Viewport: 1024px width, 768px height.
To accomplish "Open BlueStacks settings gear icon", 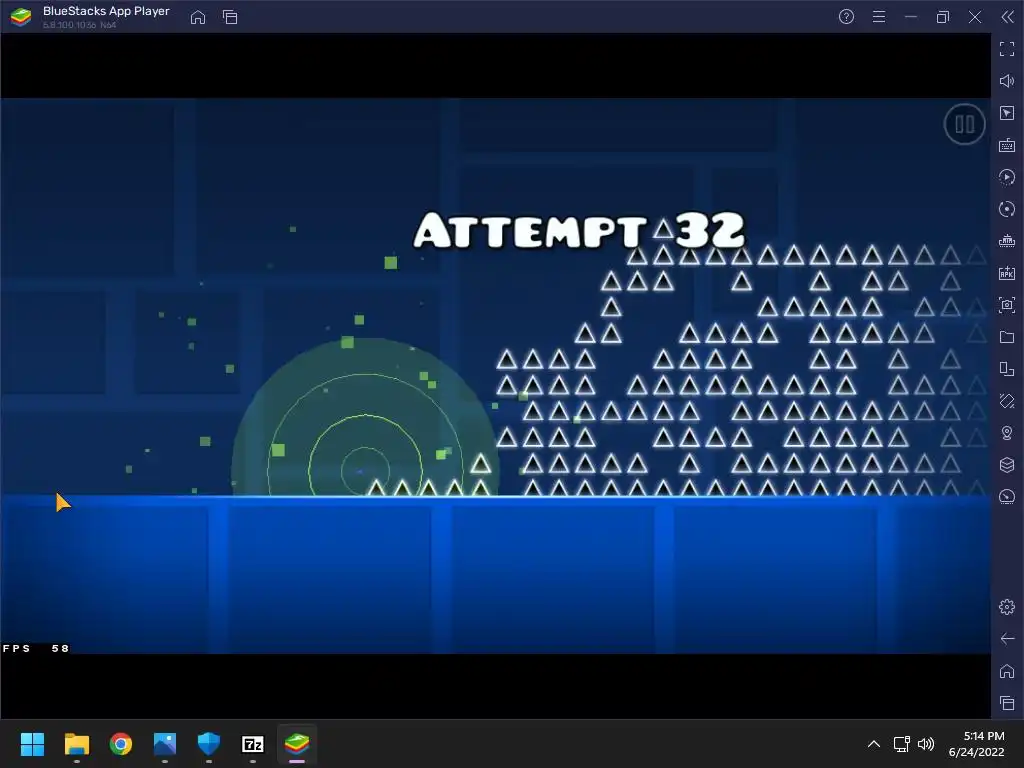I will 1007,607.
